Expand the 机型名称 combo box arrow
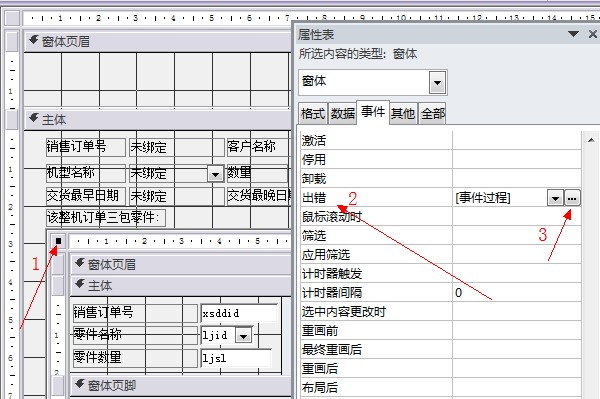Image resolution: width=600 pixels, height=399 pixels. [x=215, y=174]
